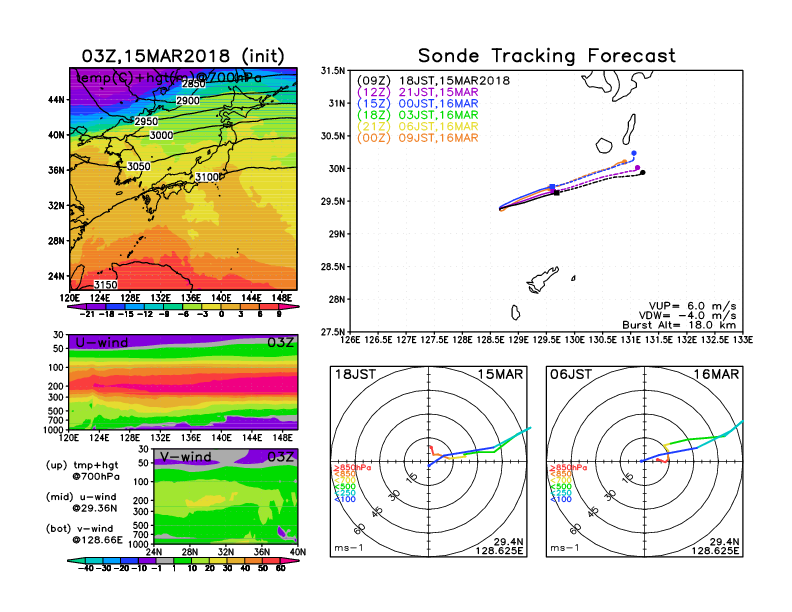792x612 pixels.
Task: Click the black track landing point dot
Action: (x=643, y=173)
